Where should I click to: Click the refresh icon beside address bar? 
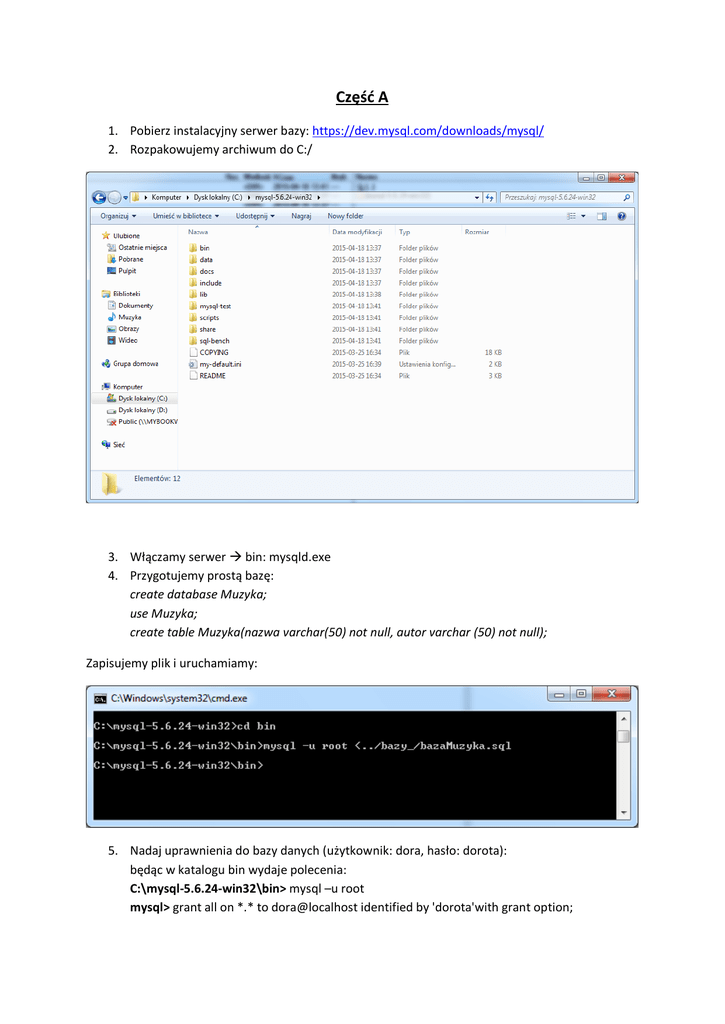[489, 197]
